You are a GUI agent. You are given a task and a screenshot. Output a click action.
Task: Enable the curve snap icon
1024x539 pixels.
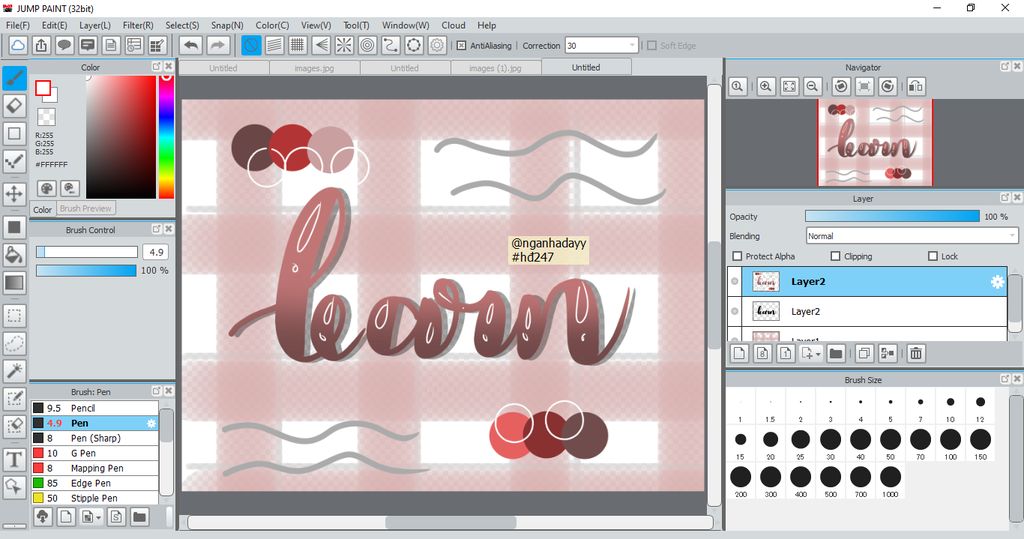391,45
